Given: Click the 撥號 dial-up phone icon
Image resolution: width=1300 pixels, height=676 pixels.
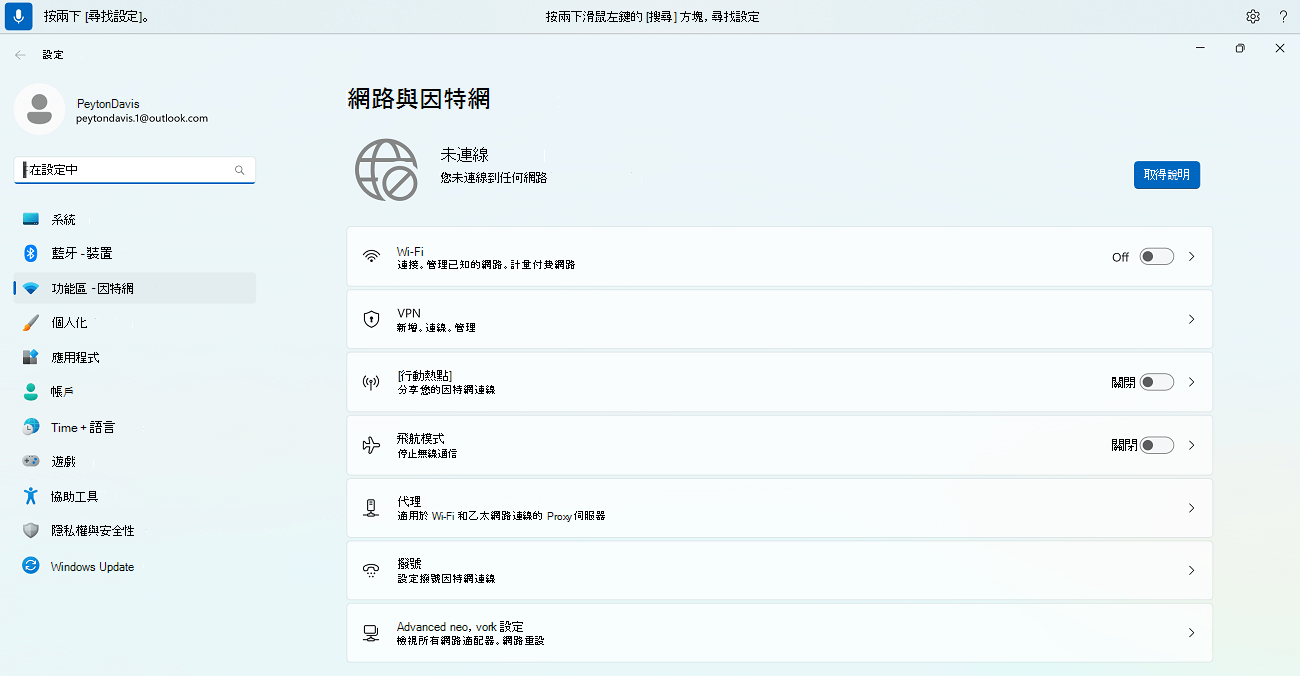Looking at the screenshot, I should point(371,570).
